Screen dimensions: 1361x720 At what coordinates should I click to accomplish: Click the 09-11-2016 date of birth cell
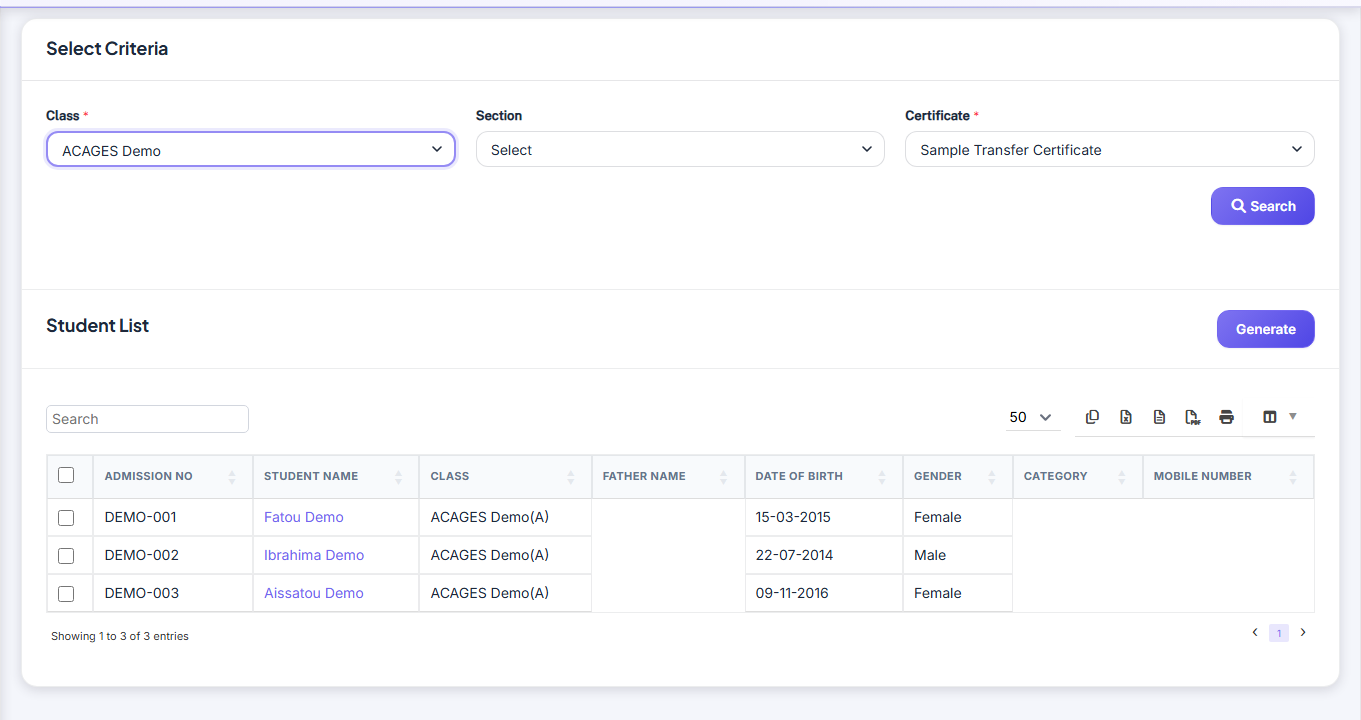[x=824, y=593]
